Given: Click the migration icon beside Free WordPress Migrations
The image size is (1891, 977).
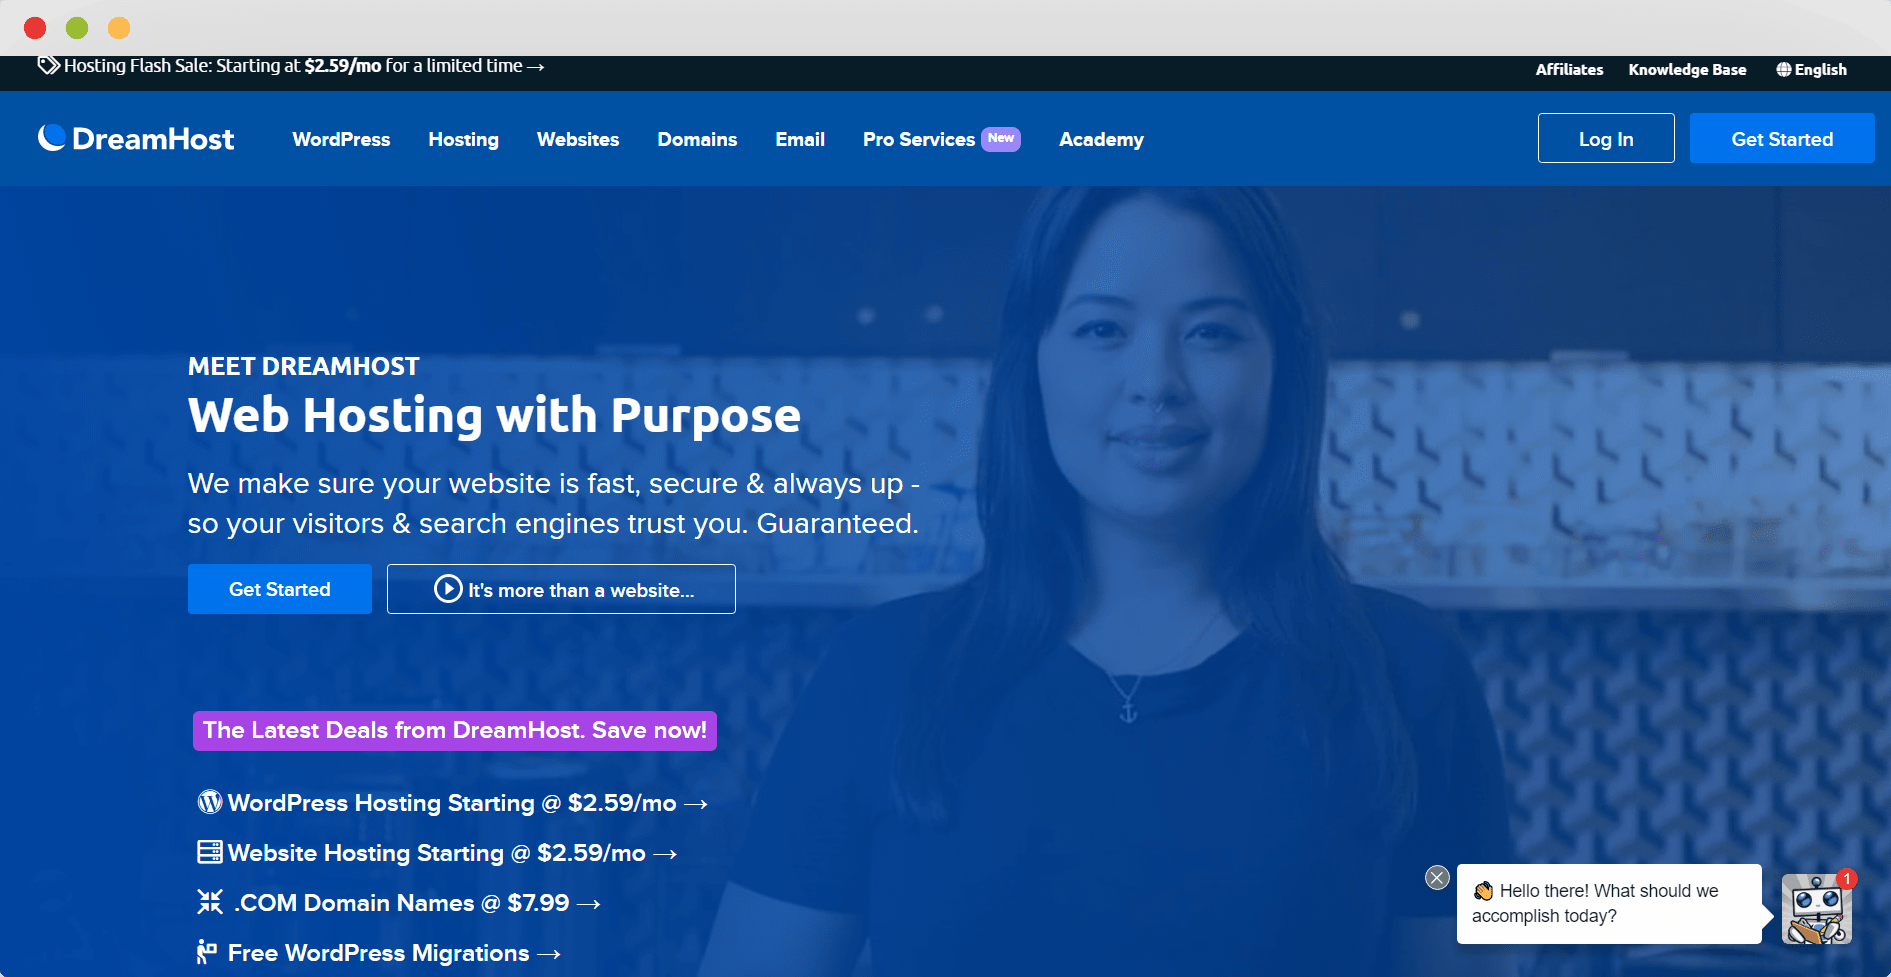Looking at the screenshot, I should click(207, 952).
